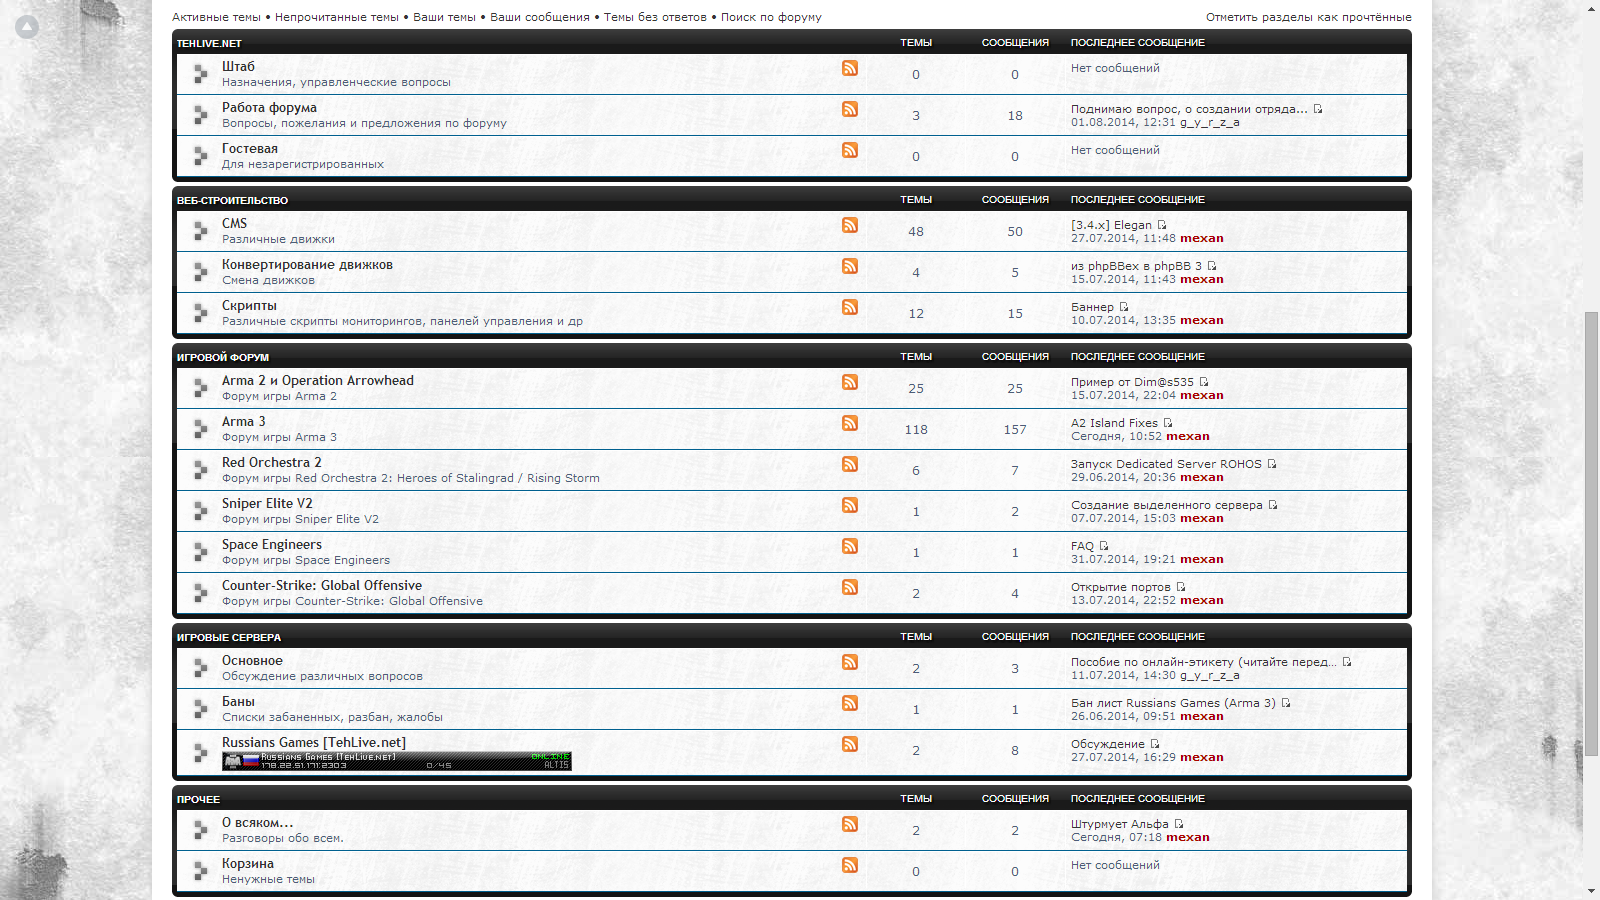The width and height of the screenshot is (1600, 900).
Task: Jump to latest post Штурмует Альфа icon
Action: (1179, 824)
